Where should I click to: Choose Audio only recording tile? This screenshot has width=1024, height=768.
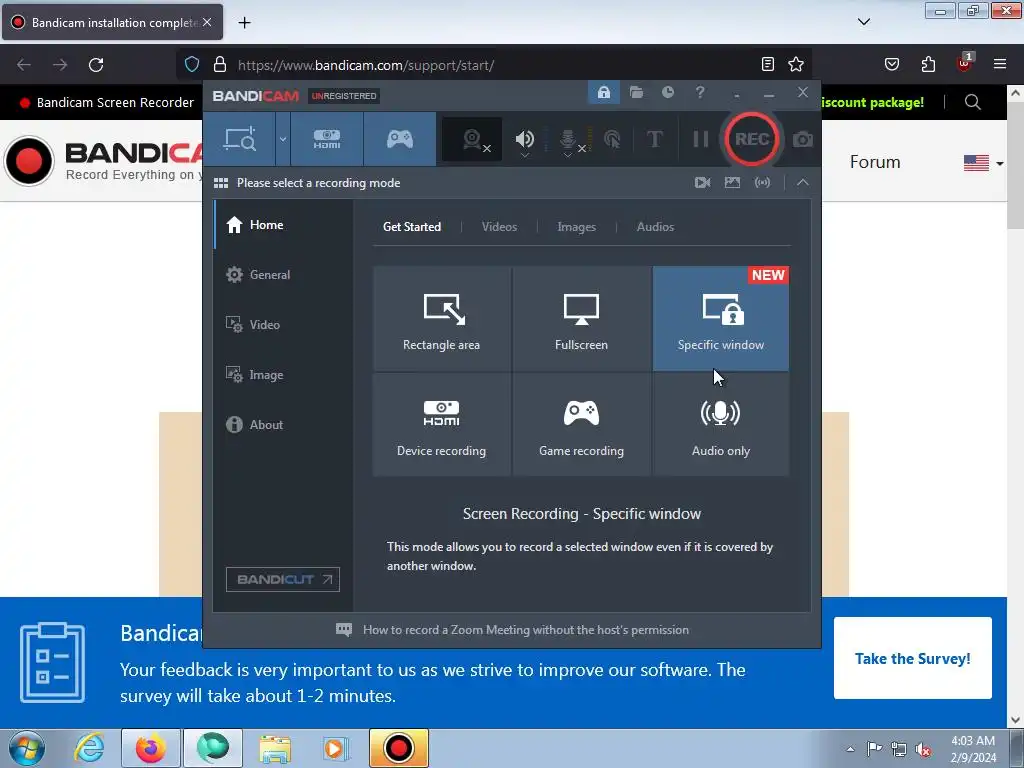(x=720, y=424)
